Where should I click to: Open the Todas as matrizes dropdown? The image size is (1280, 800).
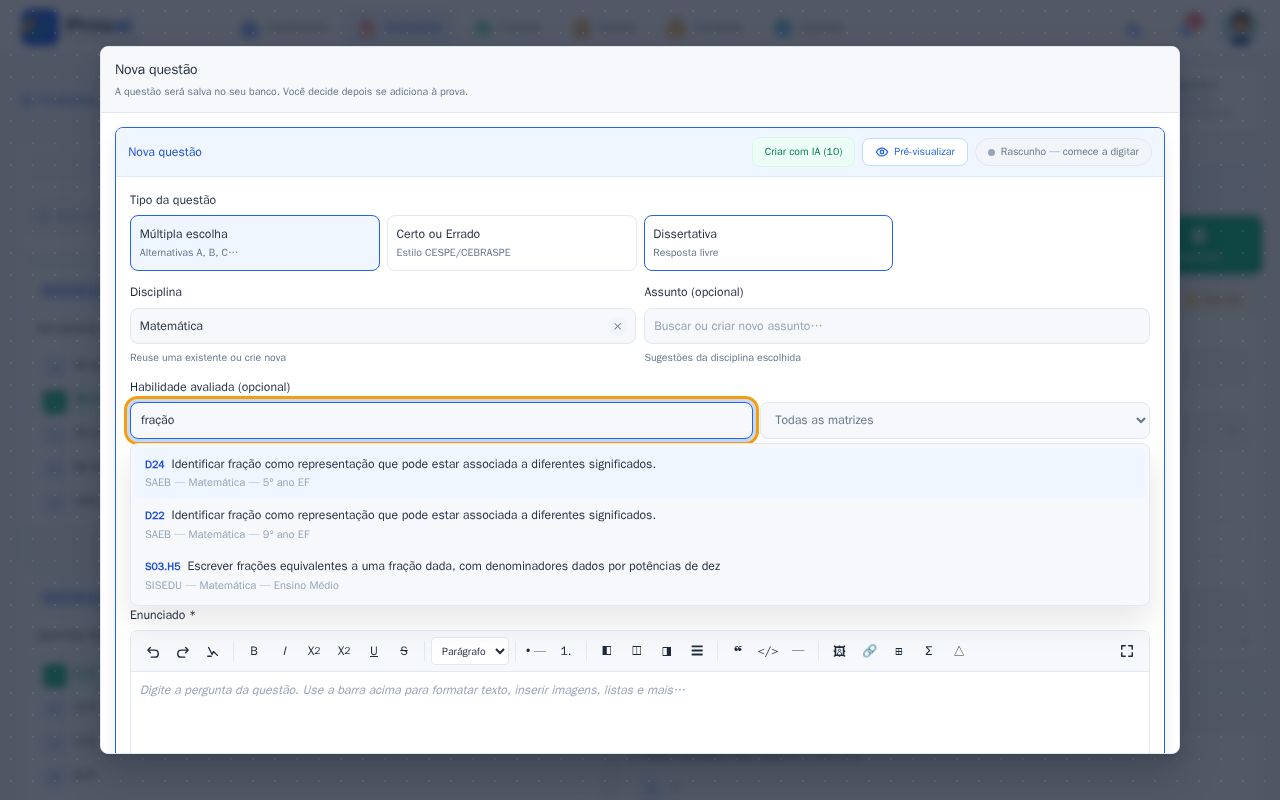click(x=955, y=420)
